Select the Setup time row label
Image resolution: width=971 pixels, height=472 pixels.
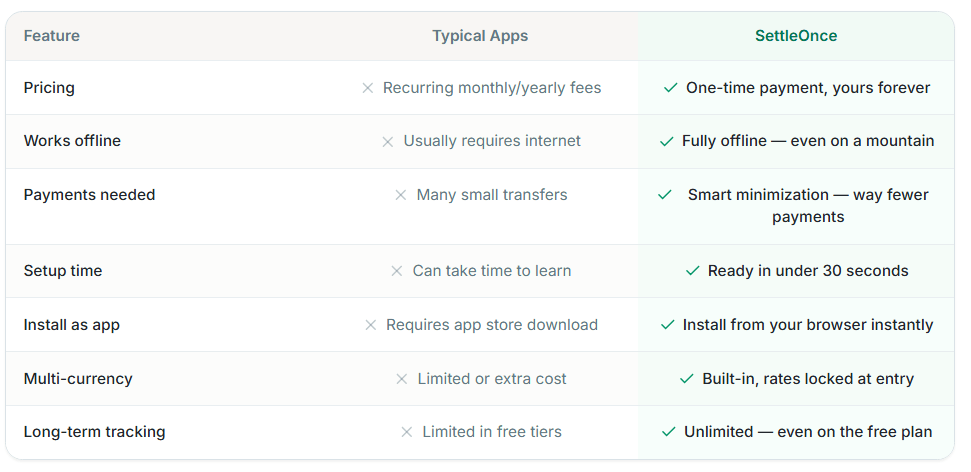[63, 271]
